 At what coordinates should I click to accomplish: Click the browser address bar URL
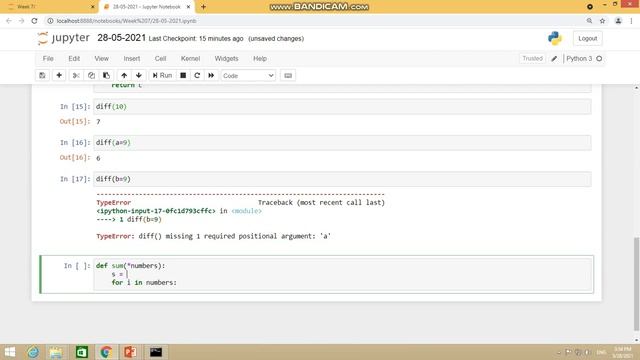(127, 21)
